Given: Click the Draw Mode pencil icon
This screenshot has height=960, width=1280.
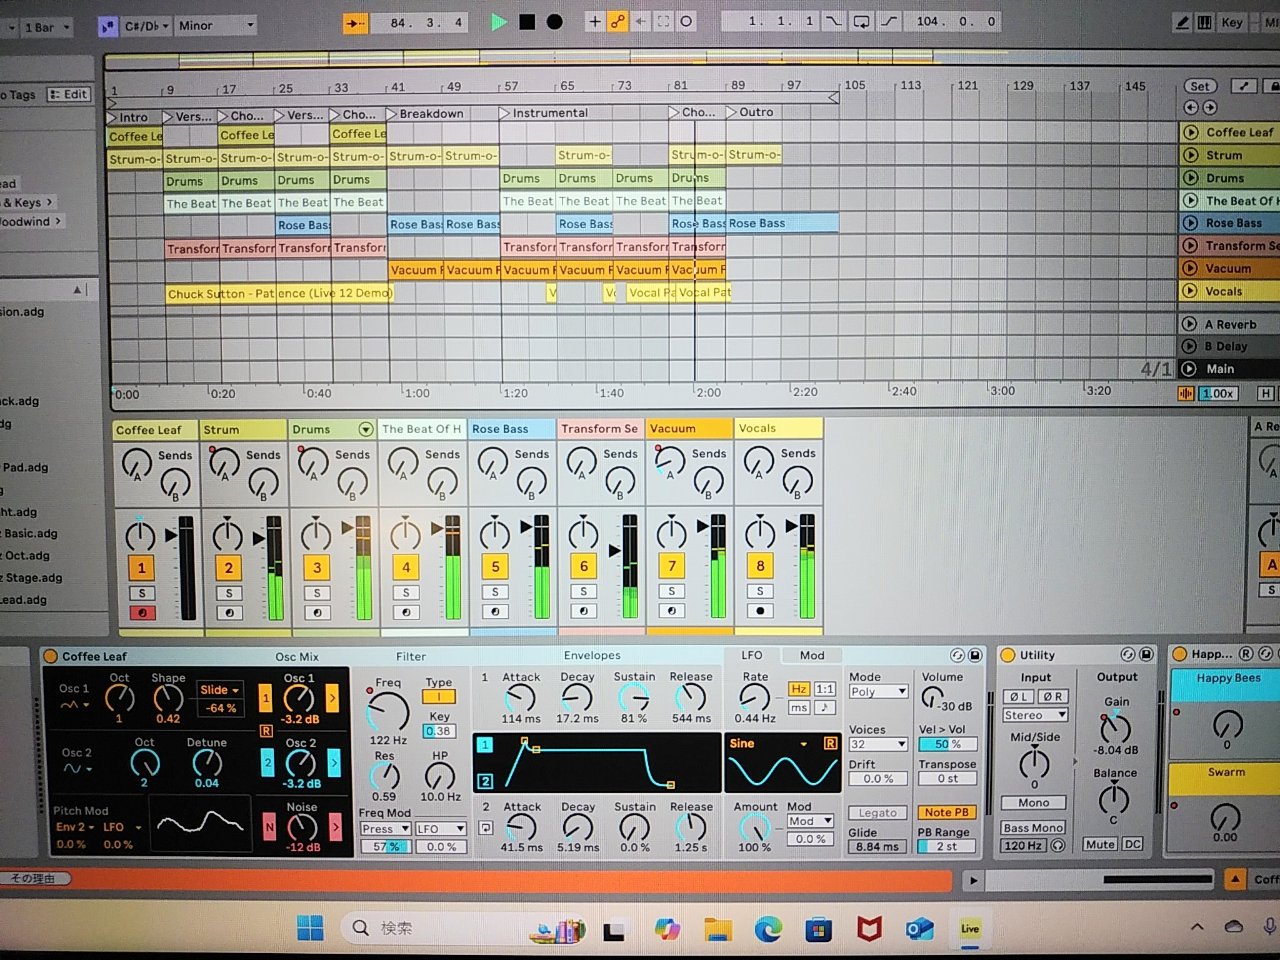Looking at the screenshot, I should click(1182, 22).
